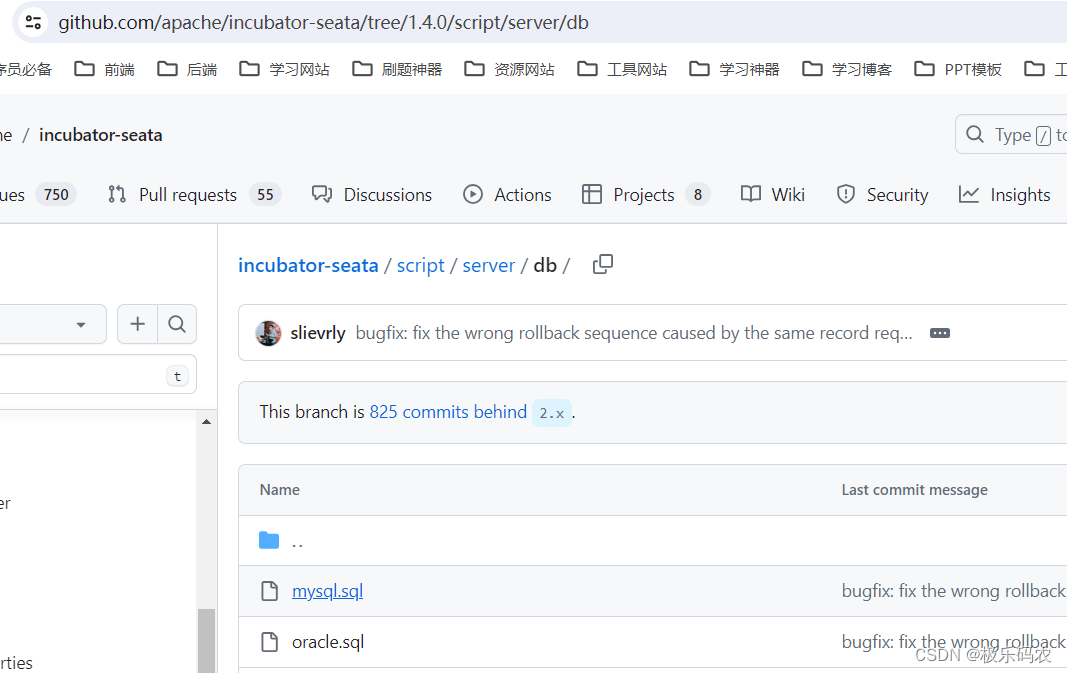Open the 学习网站 bookmark folder
The height and width of the screenshot is (673, 1067).
point(284,69)
